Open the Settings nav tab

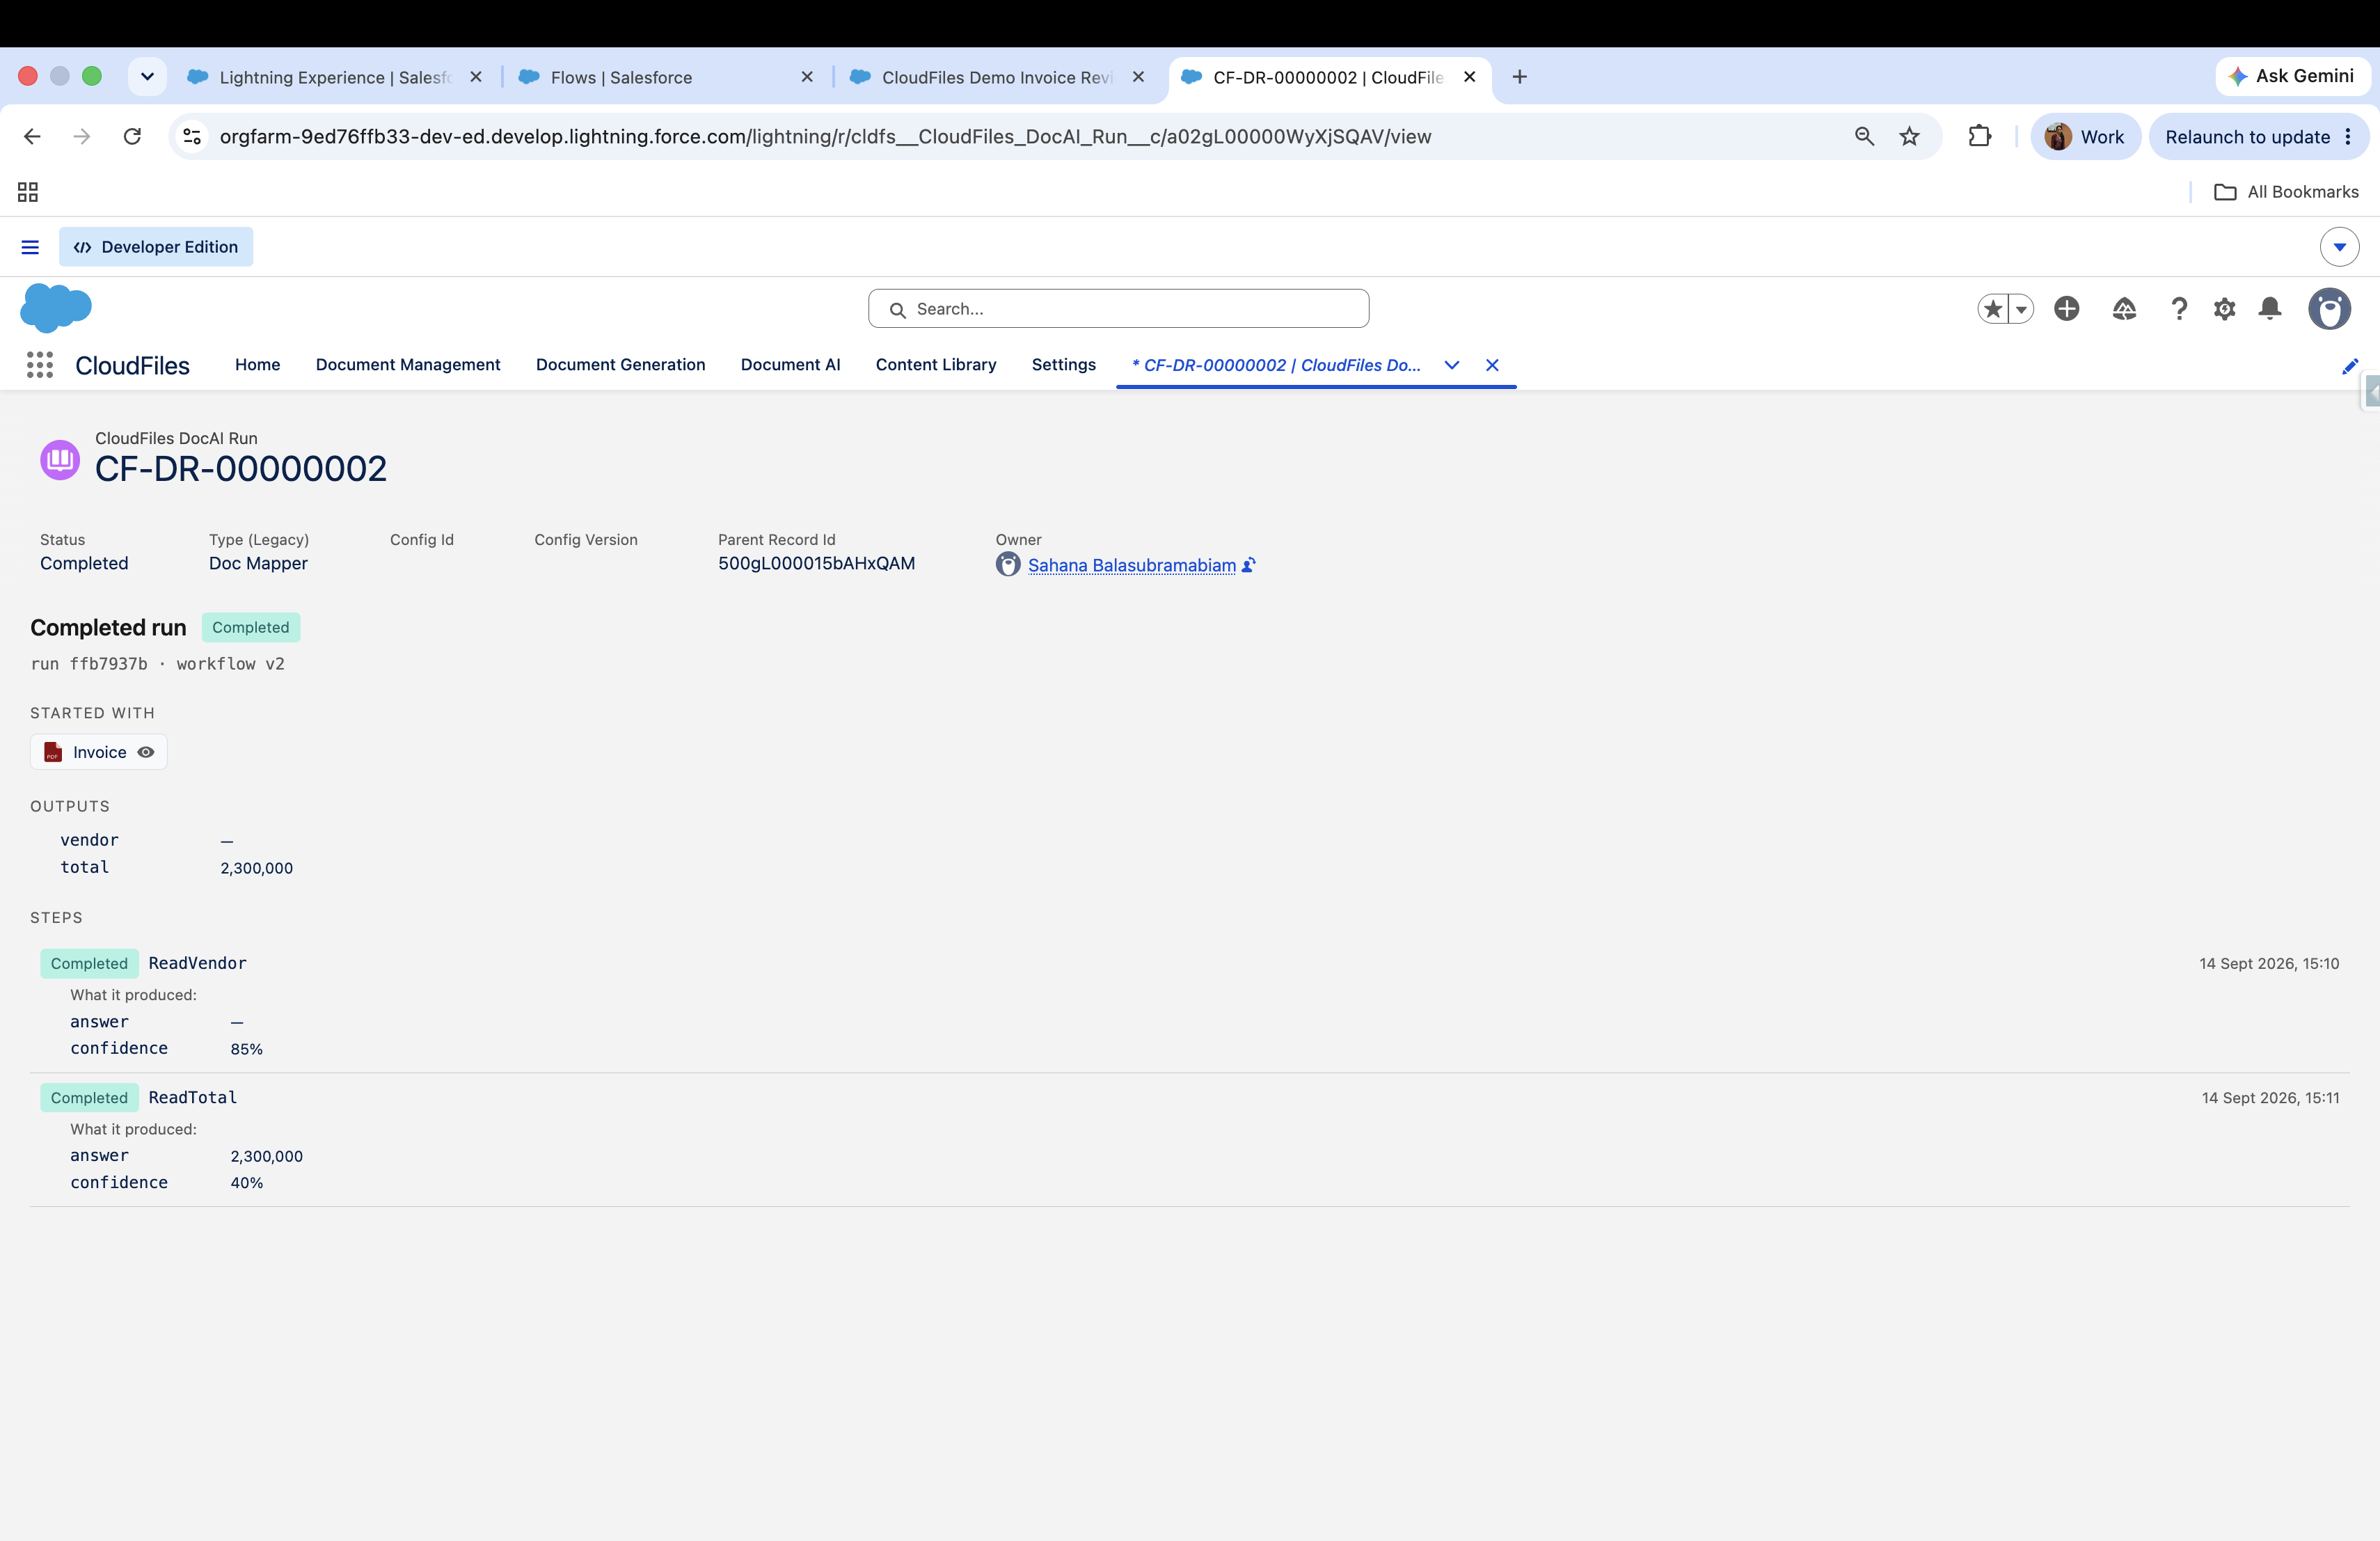tap(1063, 365)
